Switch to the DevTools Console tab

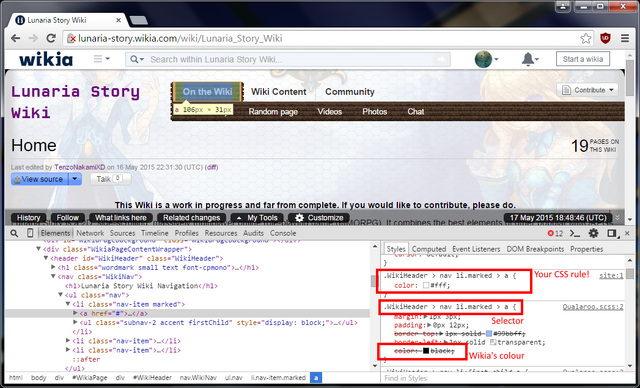pos(283,233)
